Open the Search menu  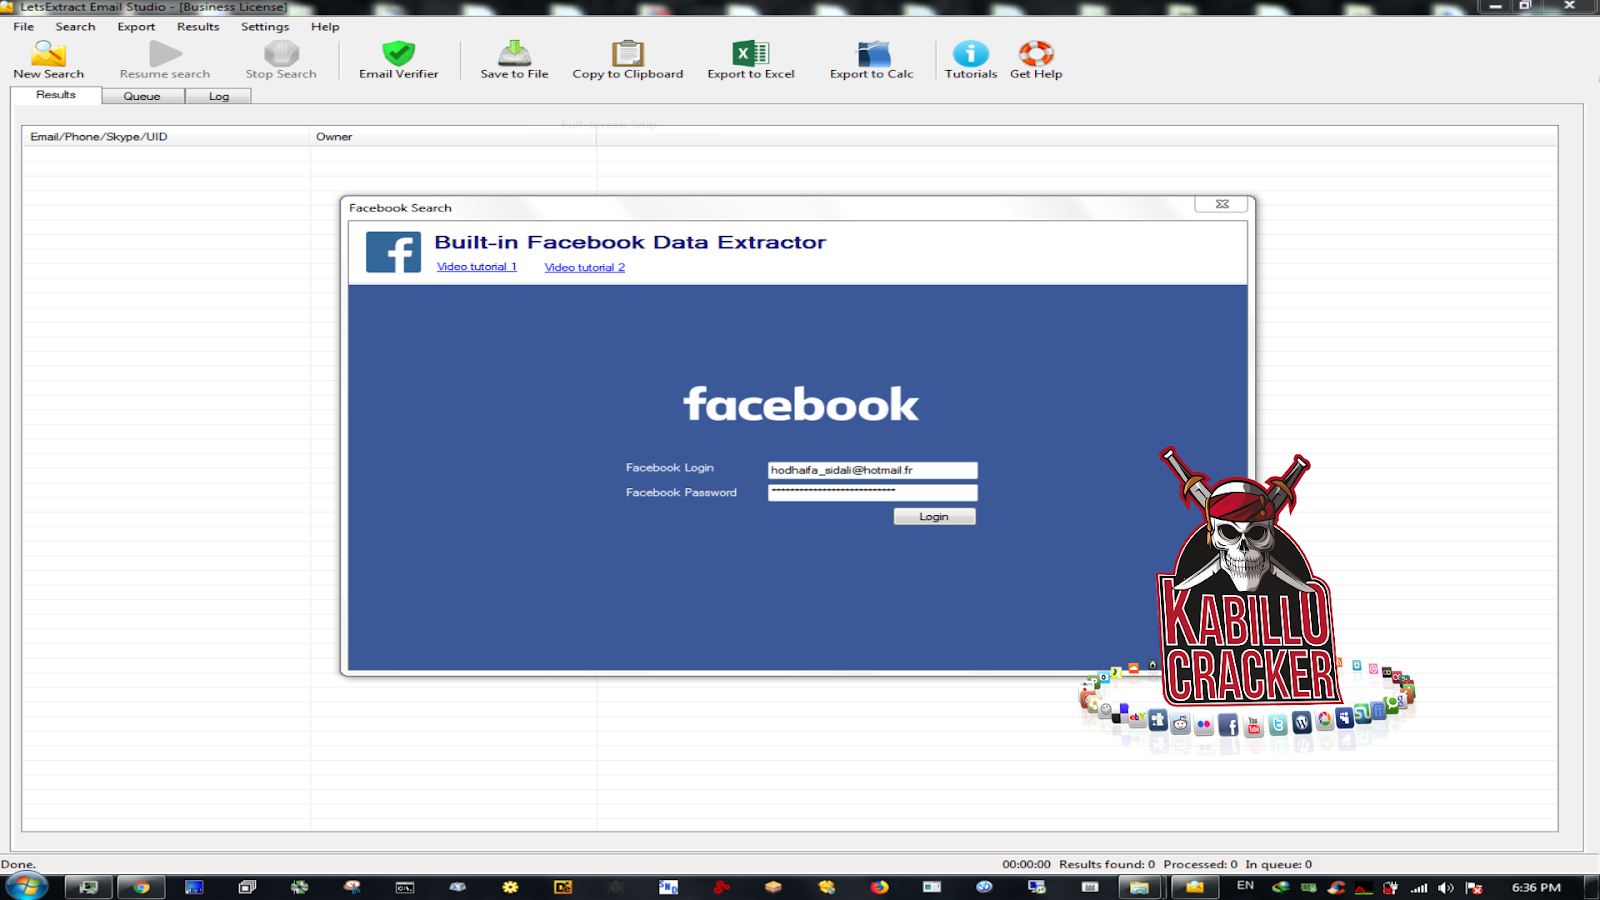(x=76, y=27)
